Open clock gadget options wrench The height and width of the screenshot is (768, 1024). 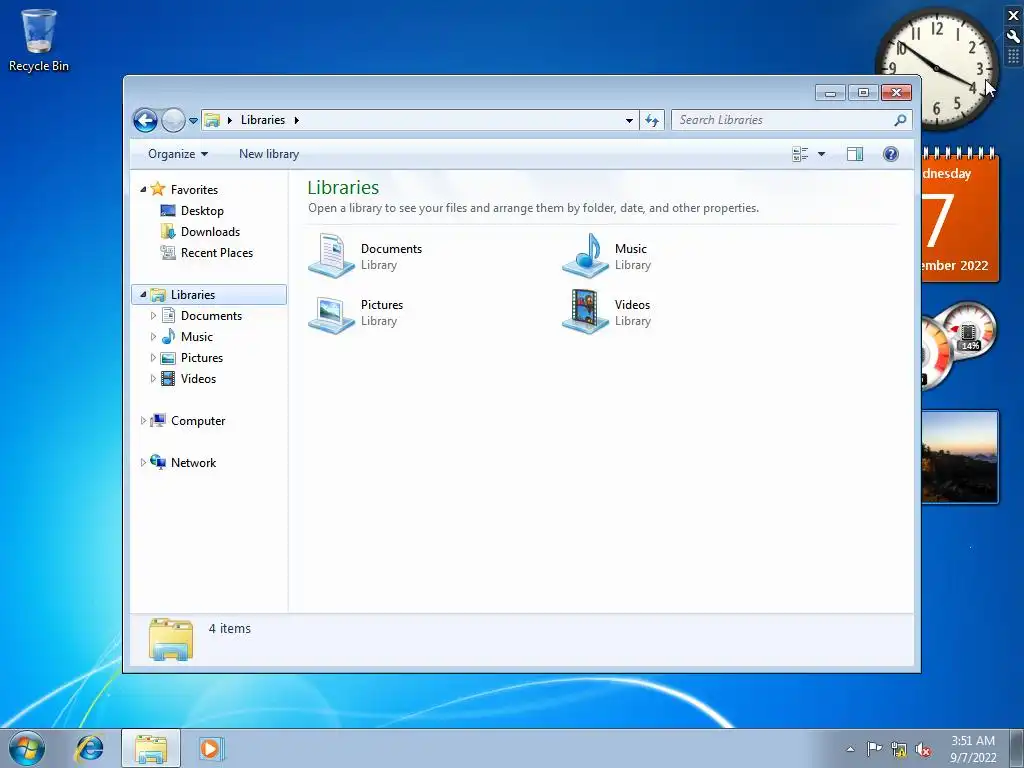1014,37
